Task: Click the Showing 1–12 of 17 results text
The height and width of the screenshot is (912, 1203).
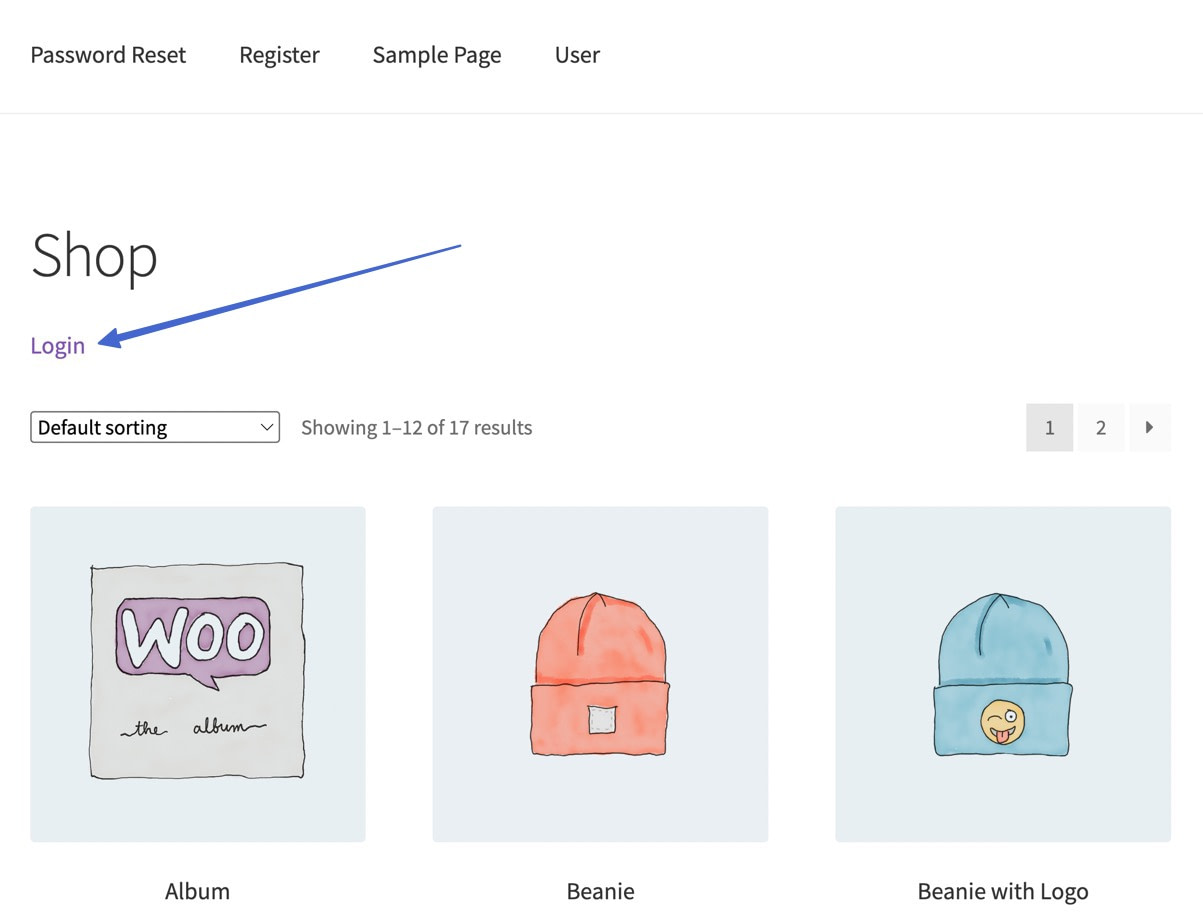Action: tap(416, 427)
